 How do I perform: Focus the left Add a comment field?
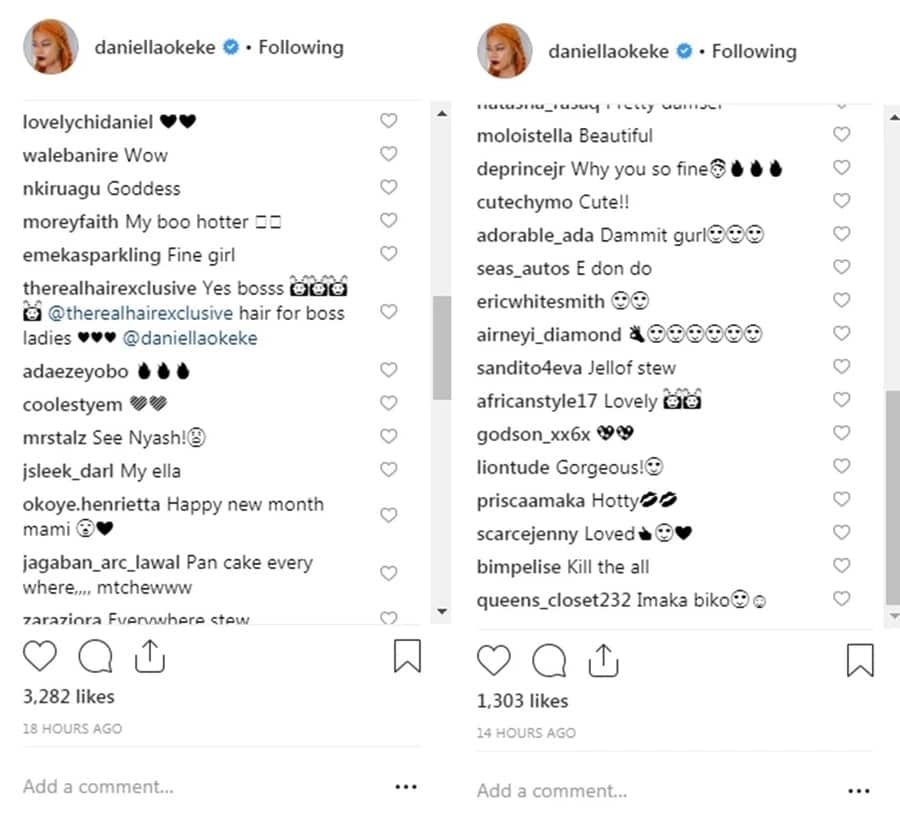150,786
